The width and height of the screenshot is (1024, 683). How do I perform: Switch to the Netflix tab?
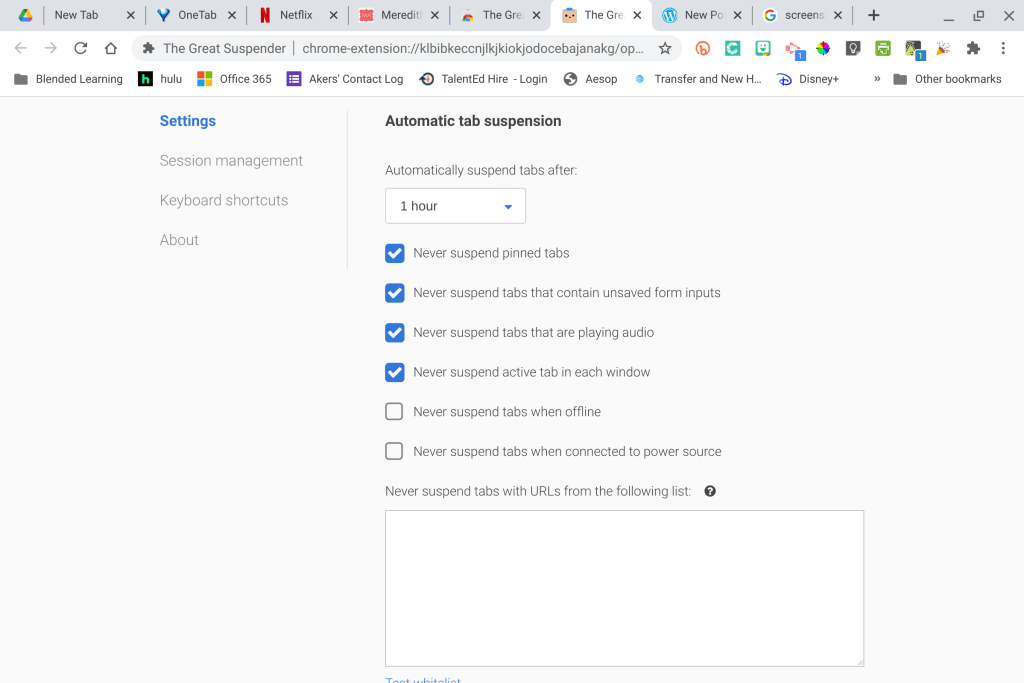(296, 15)
